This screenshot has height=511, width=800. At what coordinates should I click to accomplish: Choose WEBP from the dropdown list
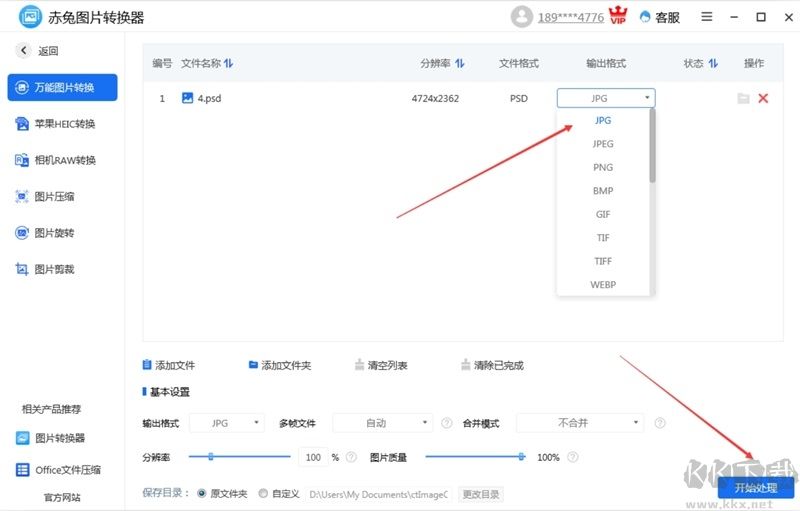[x=603, y=285]
